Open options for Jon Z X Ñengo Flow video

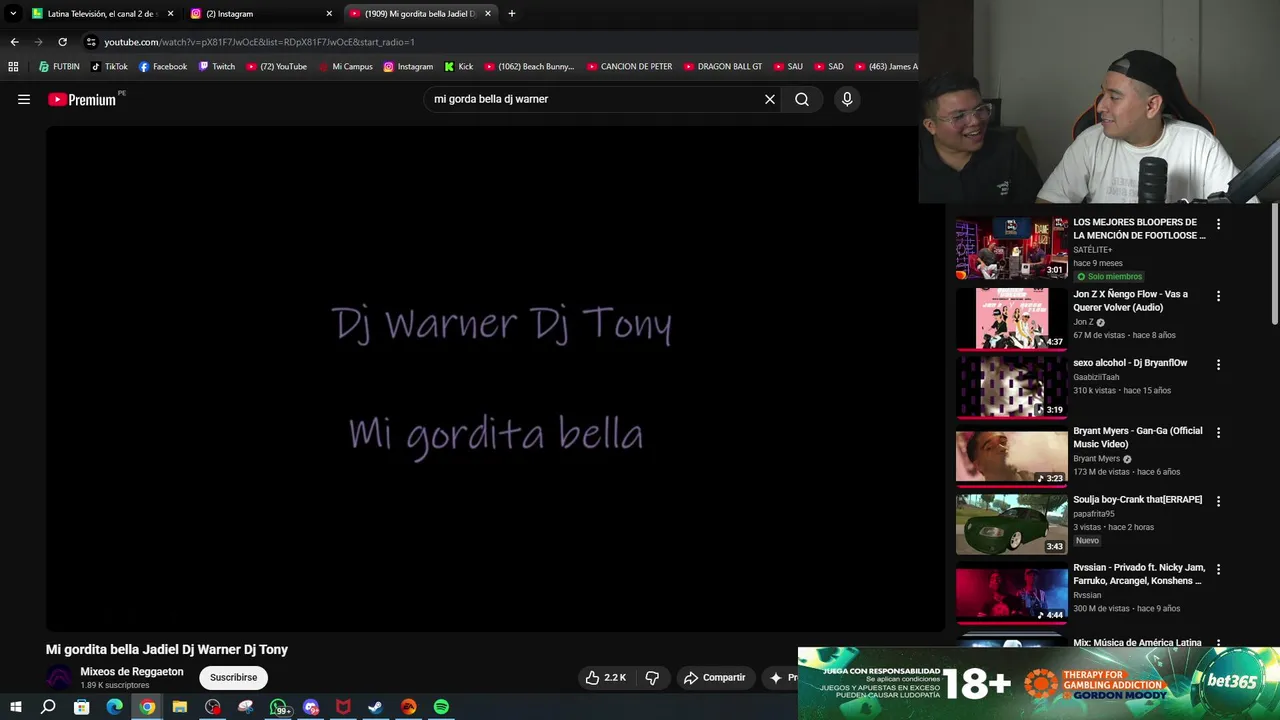click(x=1218, y=296)
